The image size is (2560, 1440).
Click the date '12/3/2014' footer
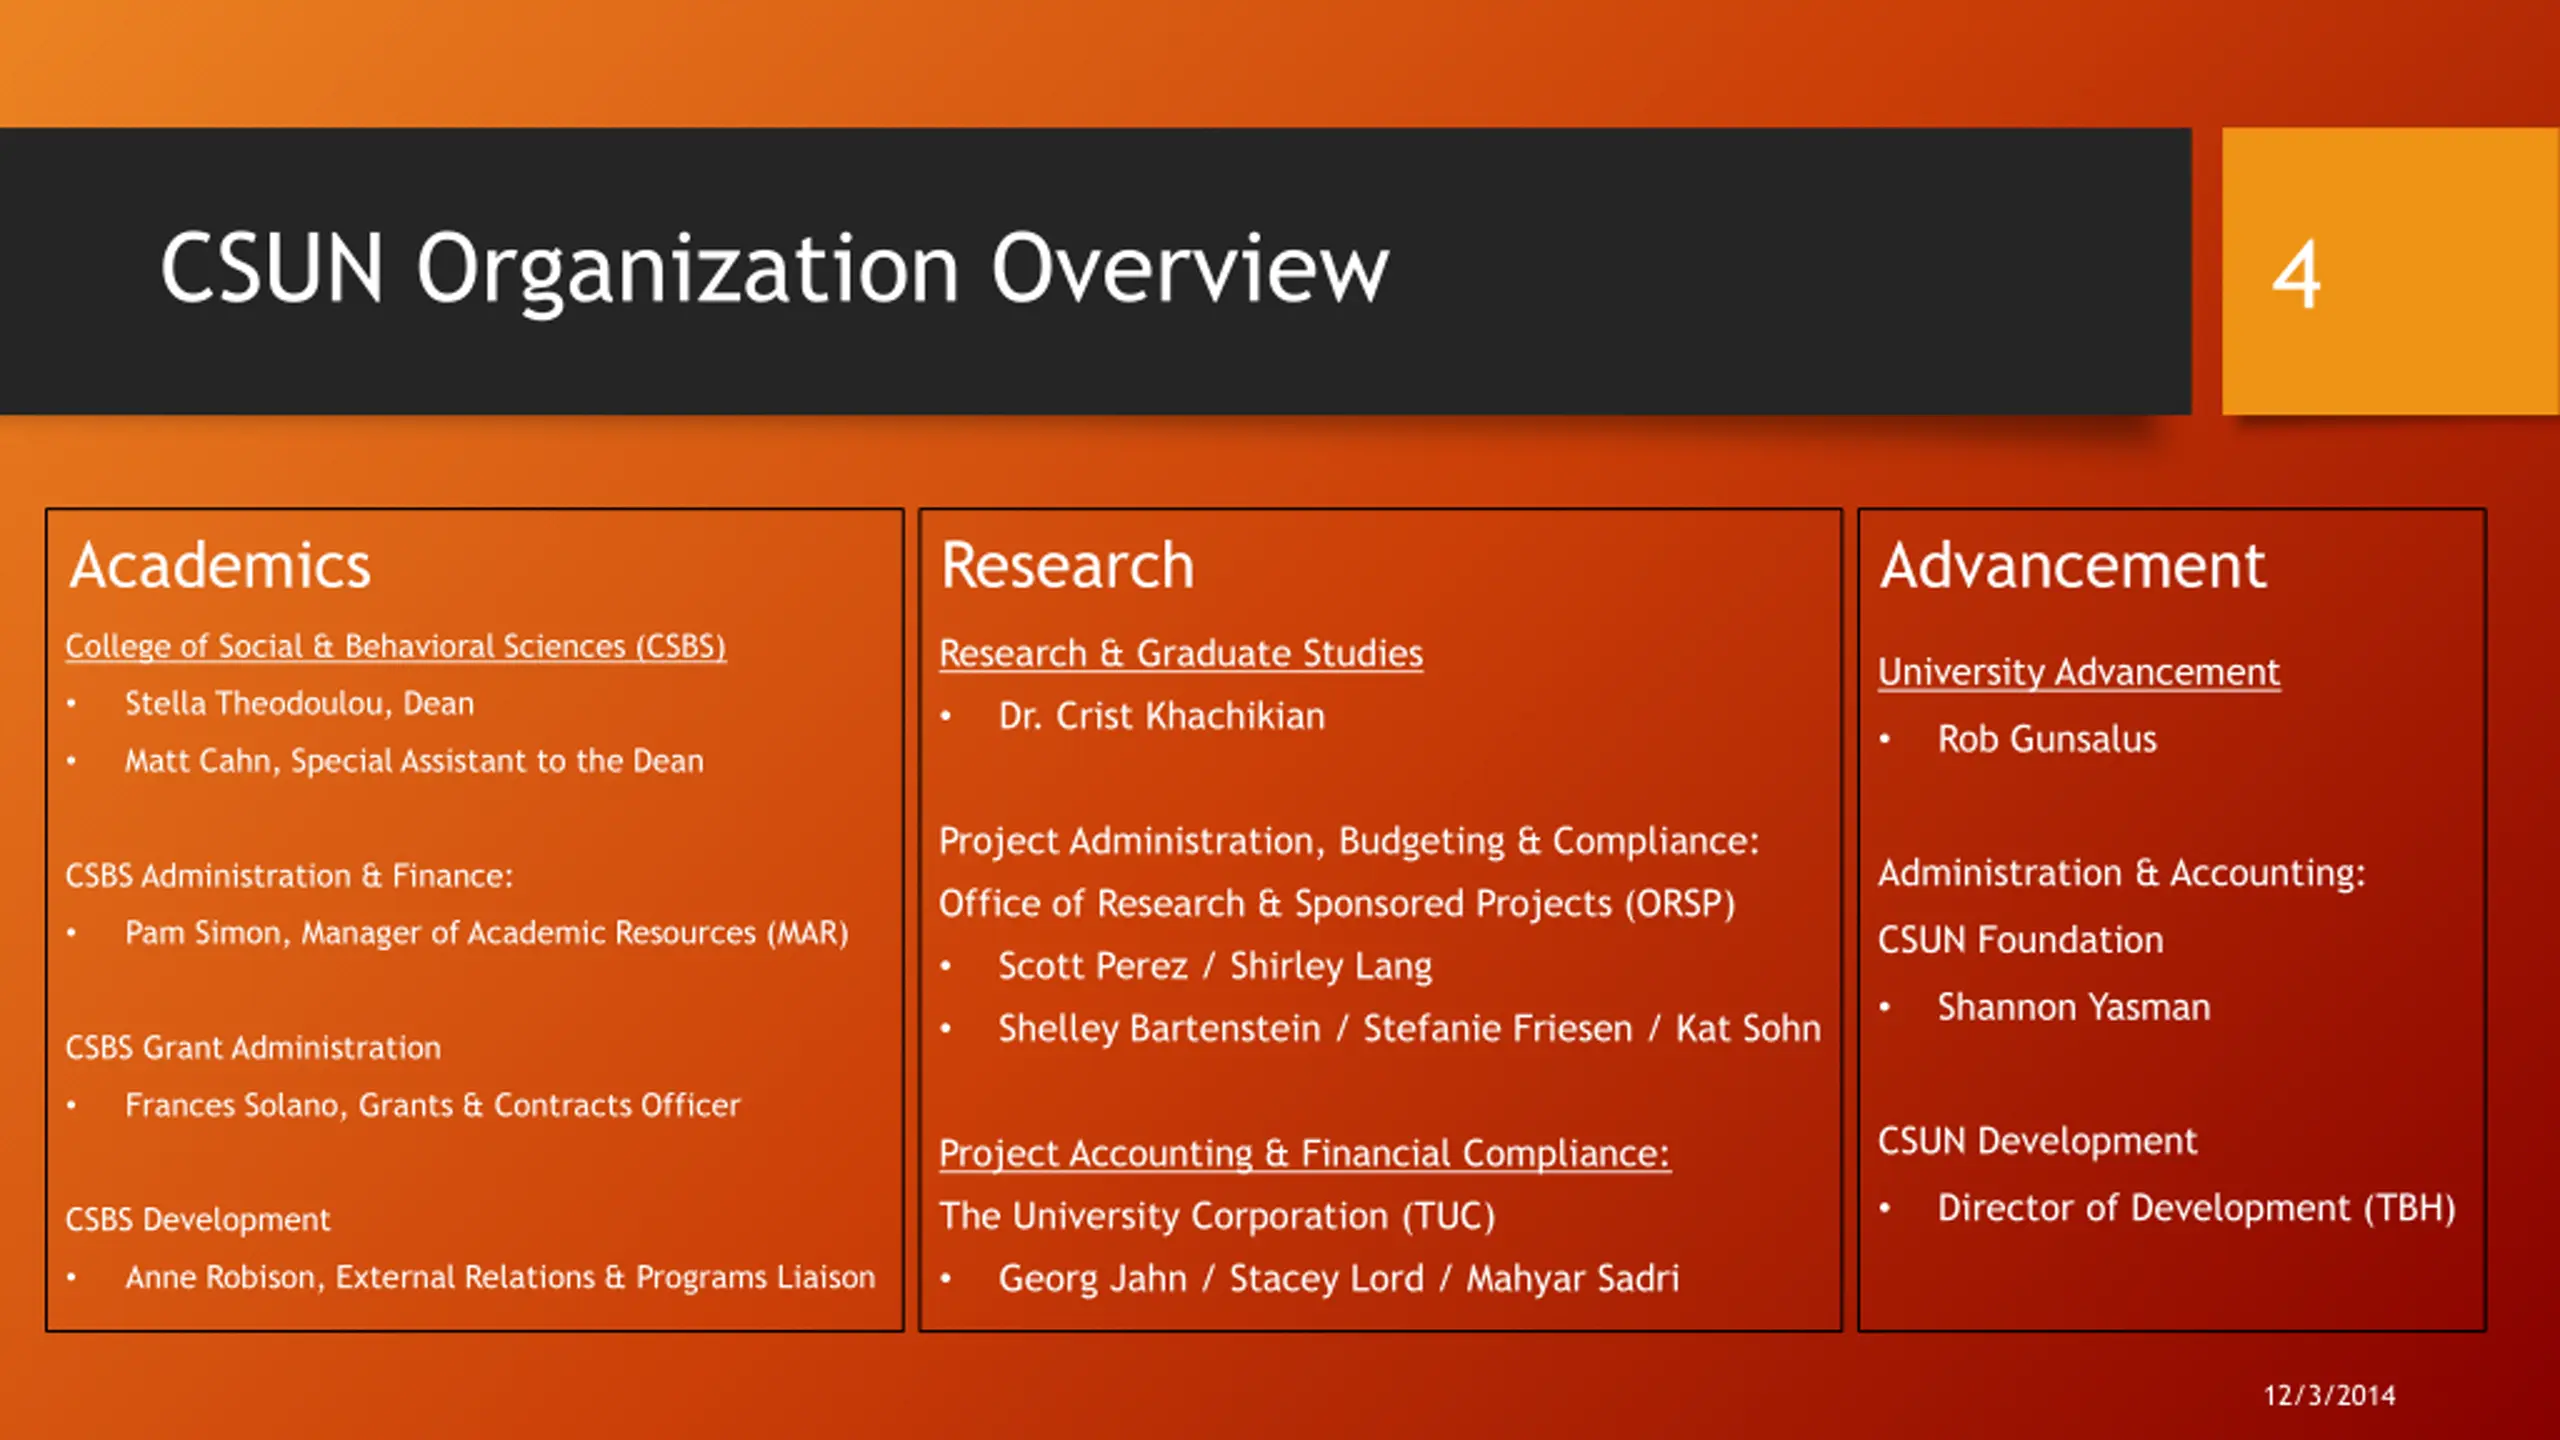click(2329, 1395)
